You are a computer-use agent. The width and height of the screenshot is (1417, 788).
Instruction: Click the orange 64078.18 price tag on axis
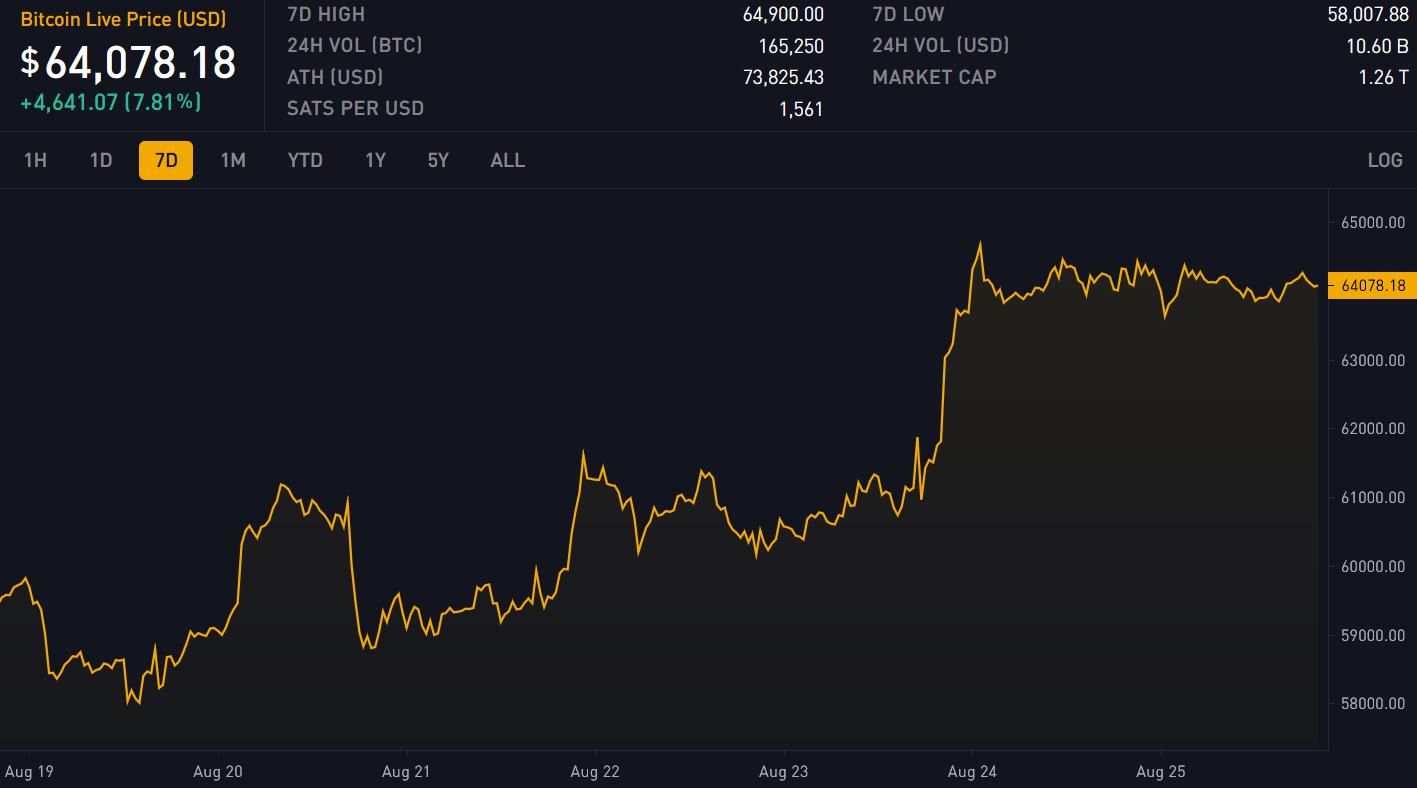[x=1372, y=286]
